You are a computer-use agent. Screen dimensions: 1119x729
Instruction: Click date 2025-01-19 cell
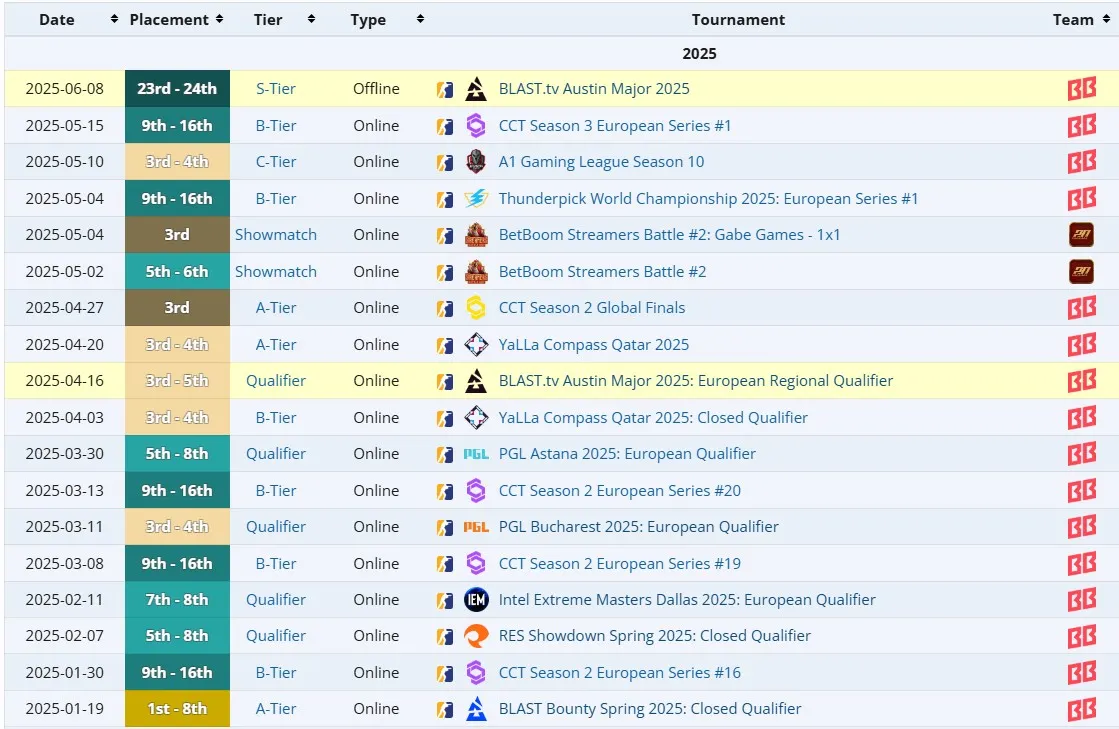[x=65, y=709]
